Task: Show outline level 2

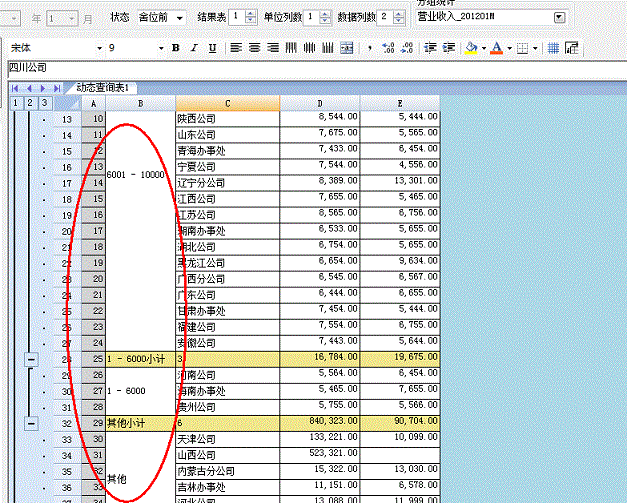Action: 30,103
